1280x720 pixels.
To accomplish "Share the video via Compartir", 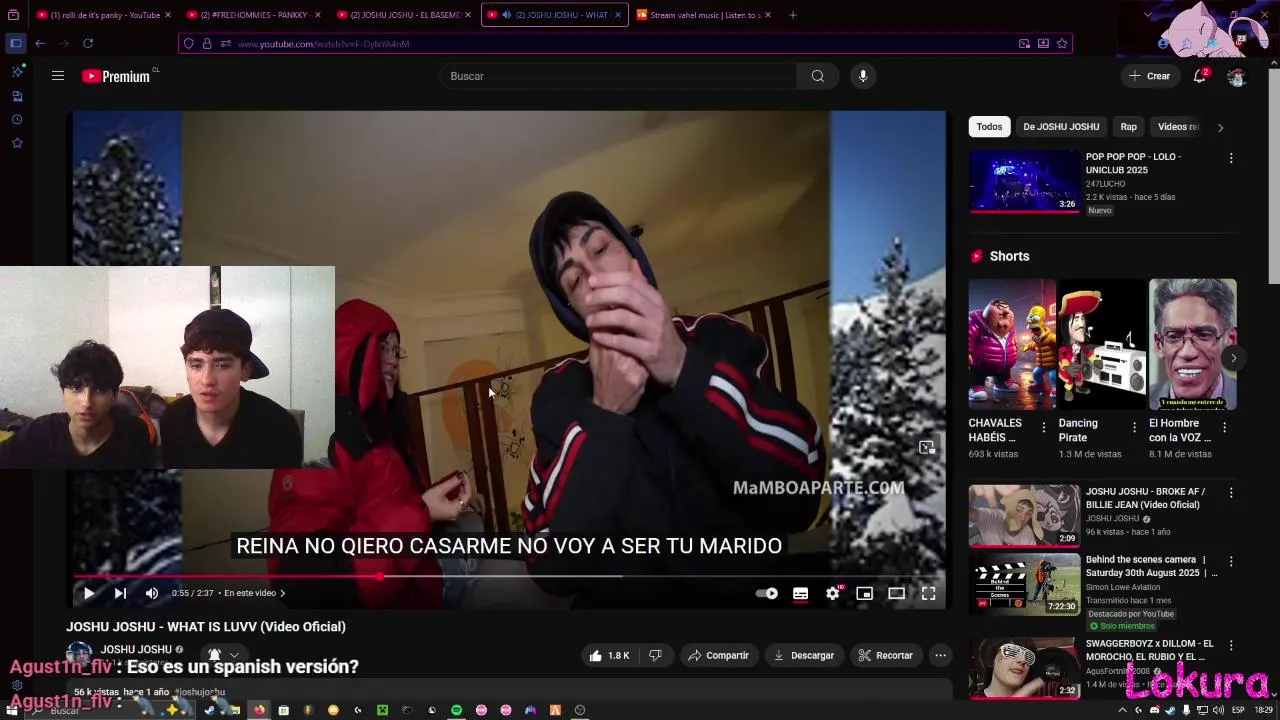I will point(718,655).
